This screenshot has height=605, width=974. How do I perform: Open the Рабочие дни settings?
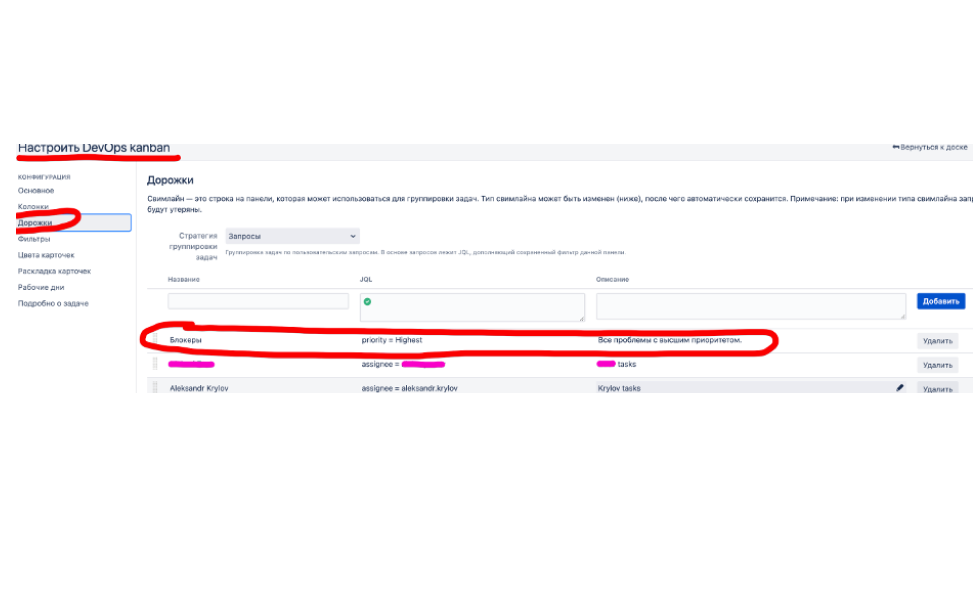click(41, 287)
